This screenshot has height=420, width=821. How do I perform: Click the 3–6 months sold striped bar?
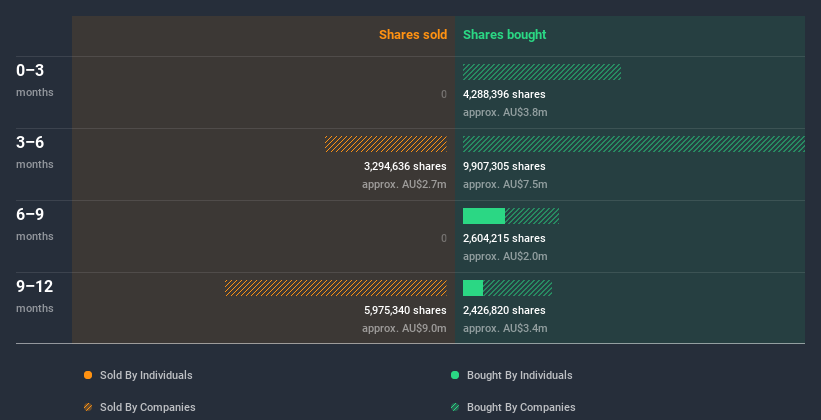coord(386,144)
